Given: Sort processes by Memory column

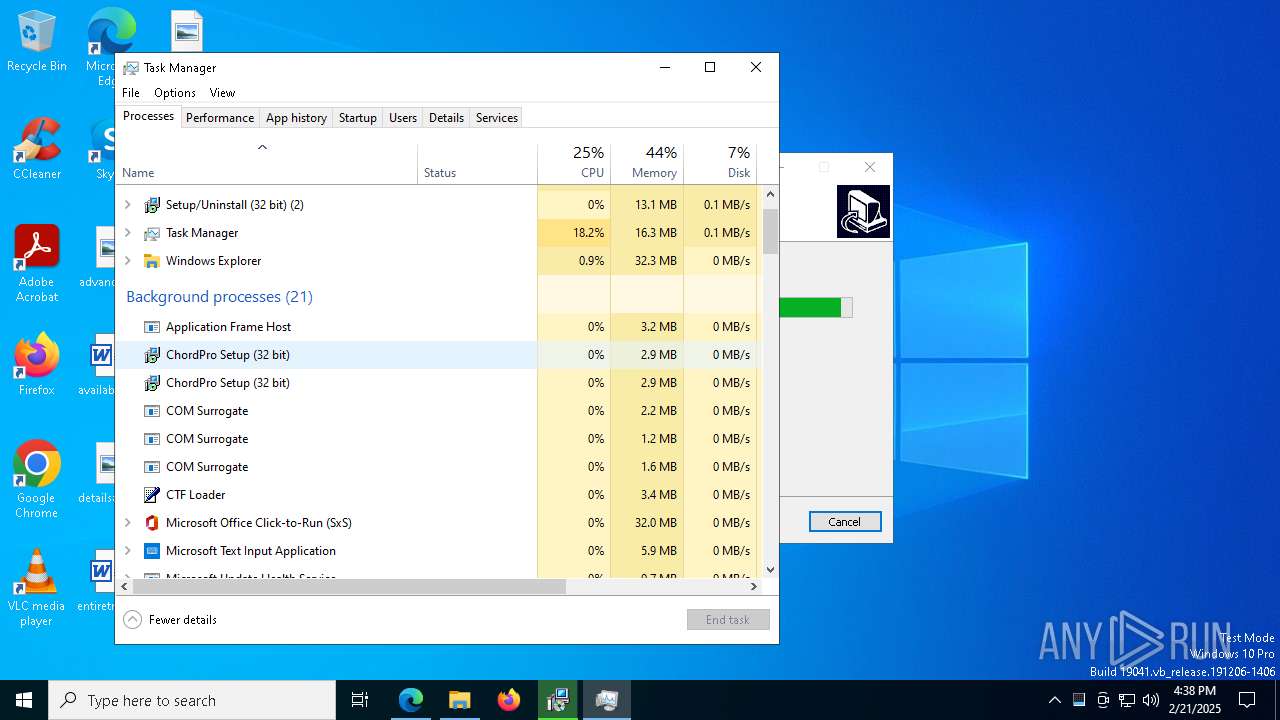Looking at the screenshot, I should coord(647,164).
